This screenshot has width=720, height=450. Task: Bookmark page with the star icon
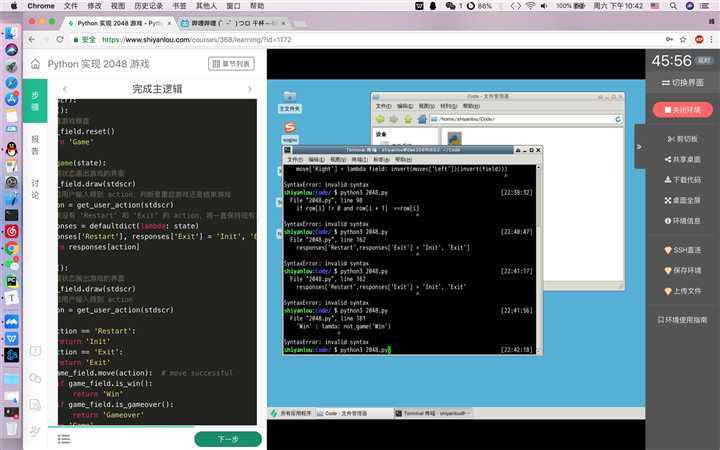pos(683,39)
